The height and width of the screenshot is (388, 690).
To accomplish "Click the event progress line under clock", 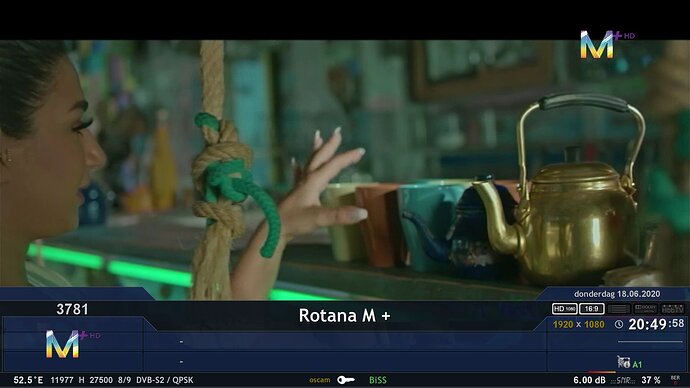I will pos(650,341).
